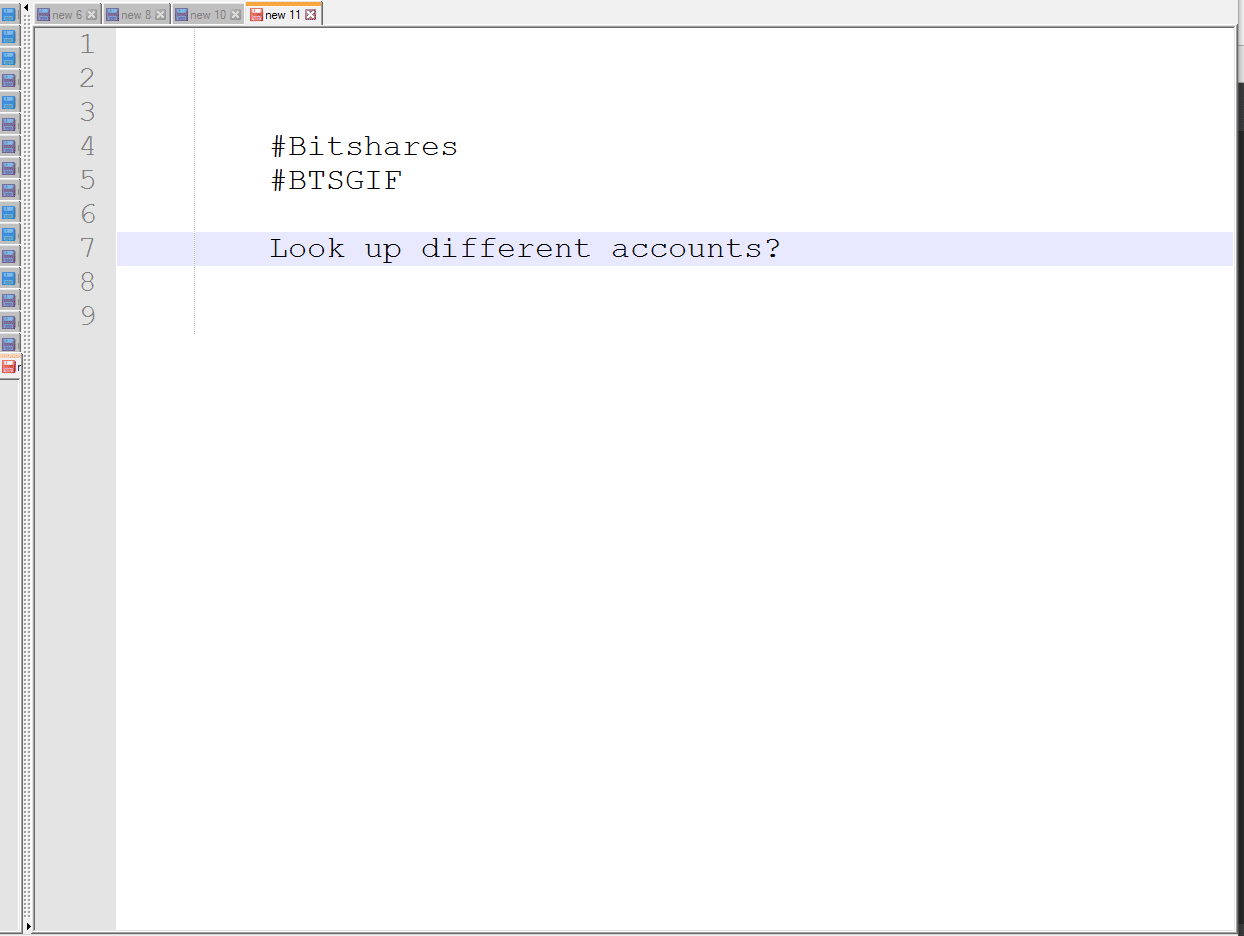
Task: Close the "new 8" tab
Action: tap(160, 15)
